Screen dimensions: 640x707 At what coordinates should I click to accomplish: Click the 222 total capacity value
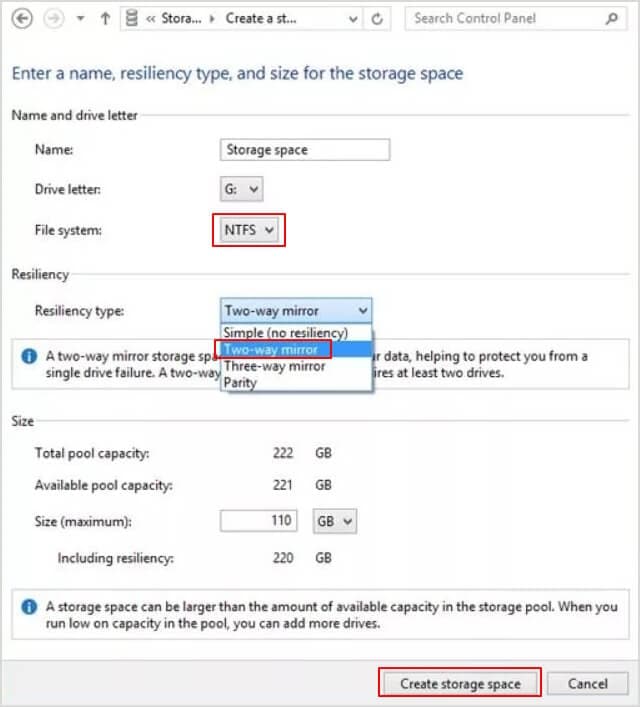pos(283,453)
